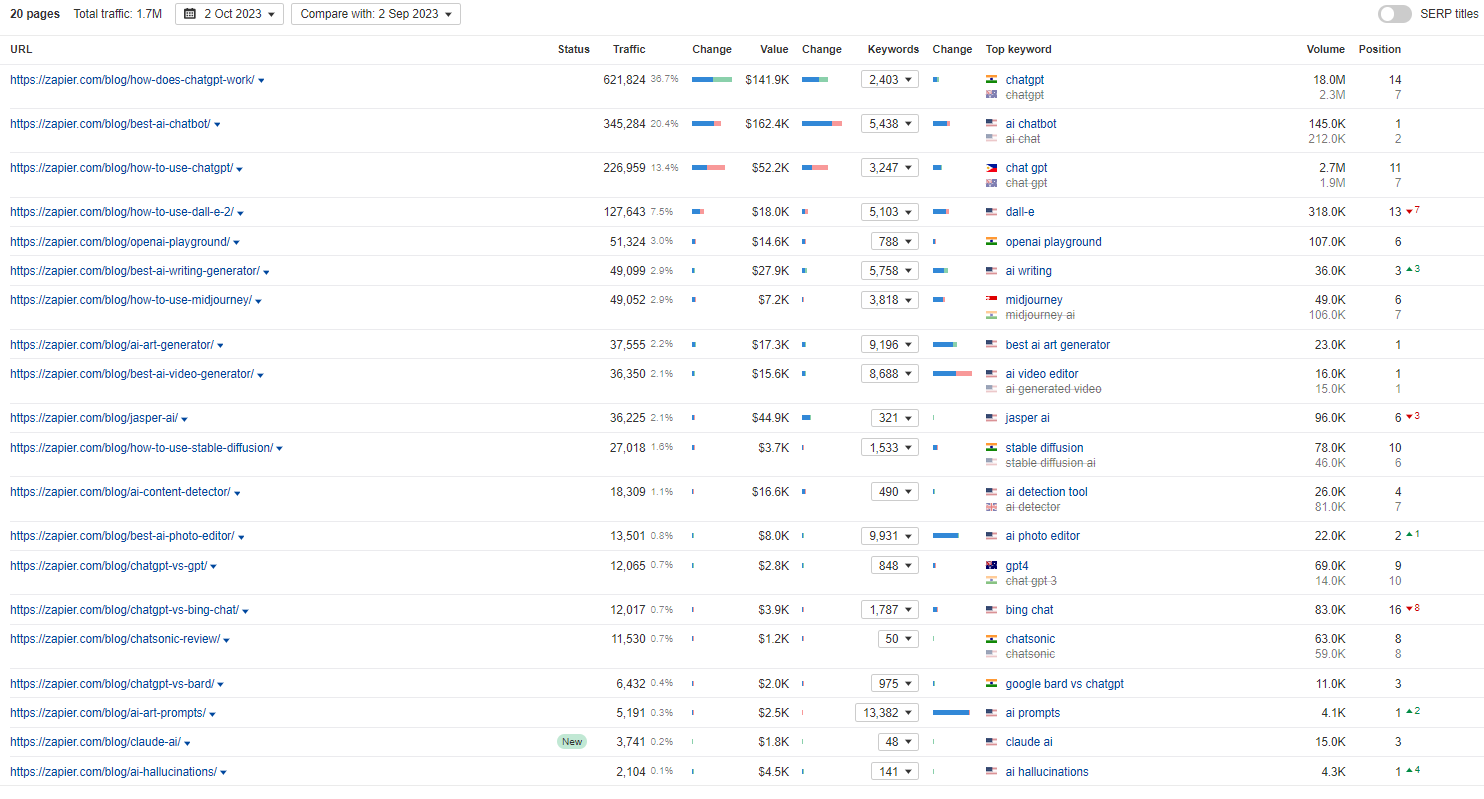
Task: Open the 5,438 keywords dropdown
Action: pyautogui.click(x=890, y=124)
